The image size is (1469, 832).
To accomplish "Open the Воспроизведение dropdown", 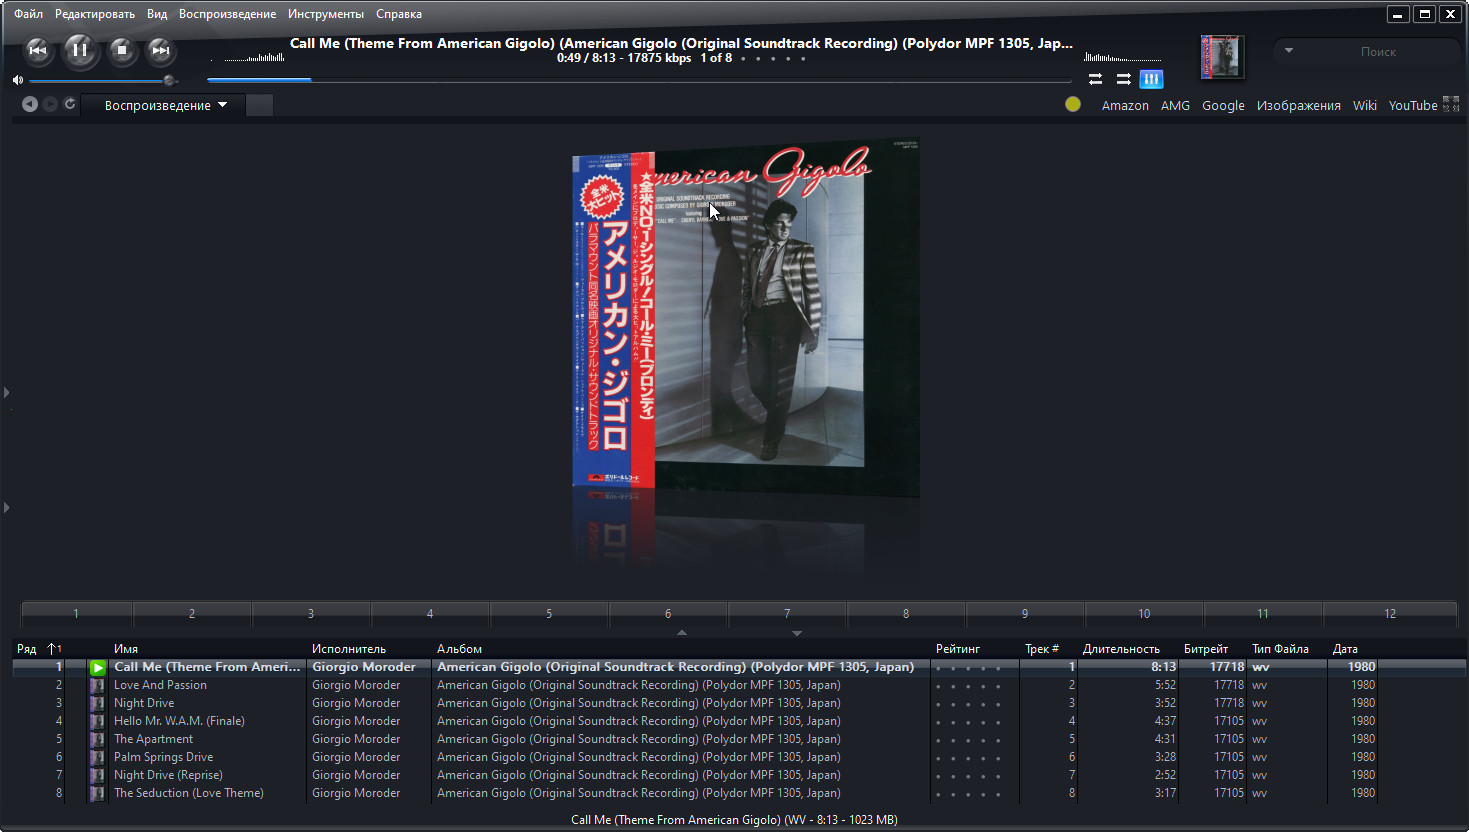I will tap(163, 105).
